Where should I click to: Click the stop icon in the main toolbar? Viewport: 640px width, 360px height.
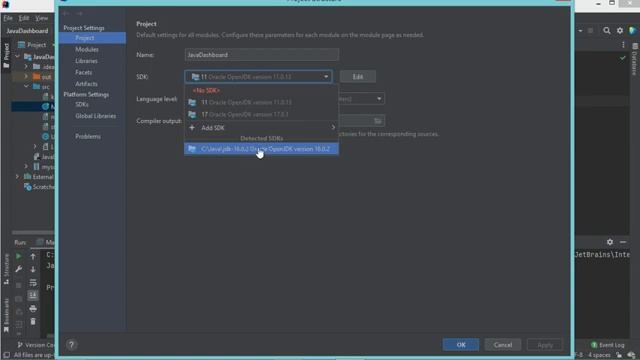[590, 31]
